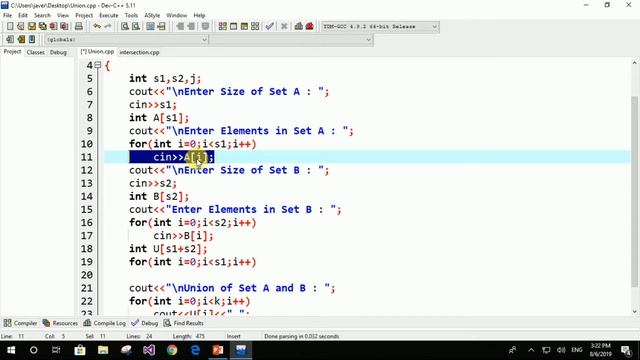The width and height of the screenshot is (640, 360).
Task: Click the Redo toolbar icon
Action: 108,27
